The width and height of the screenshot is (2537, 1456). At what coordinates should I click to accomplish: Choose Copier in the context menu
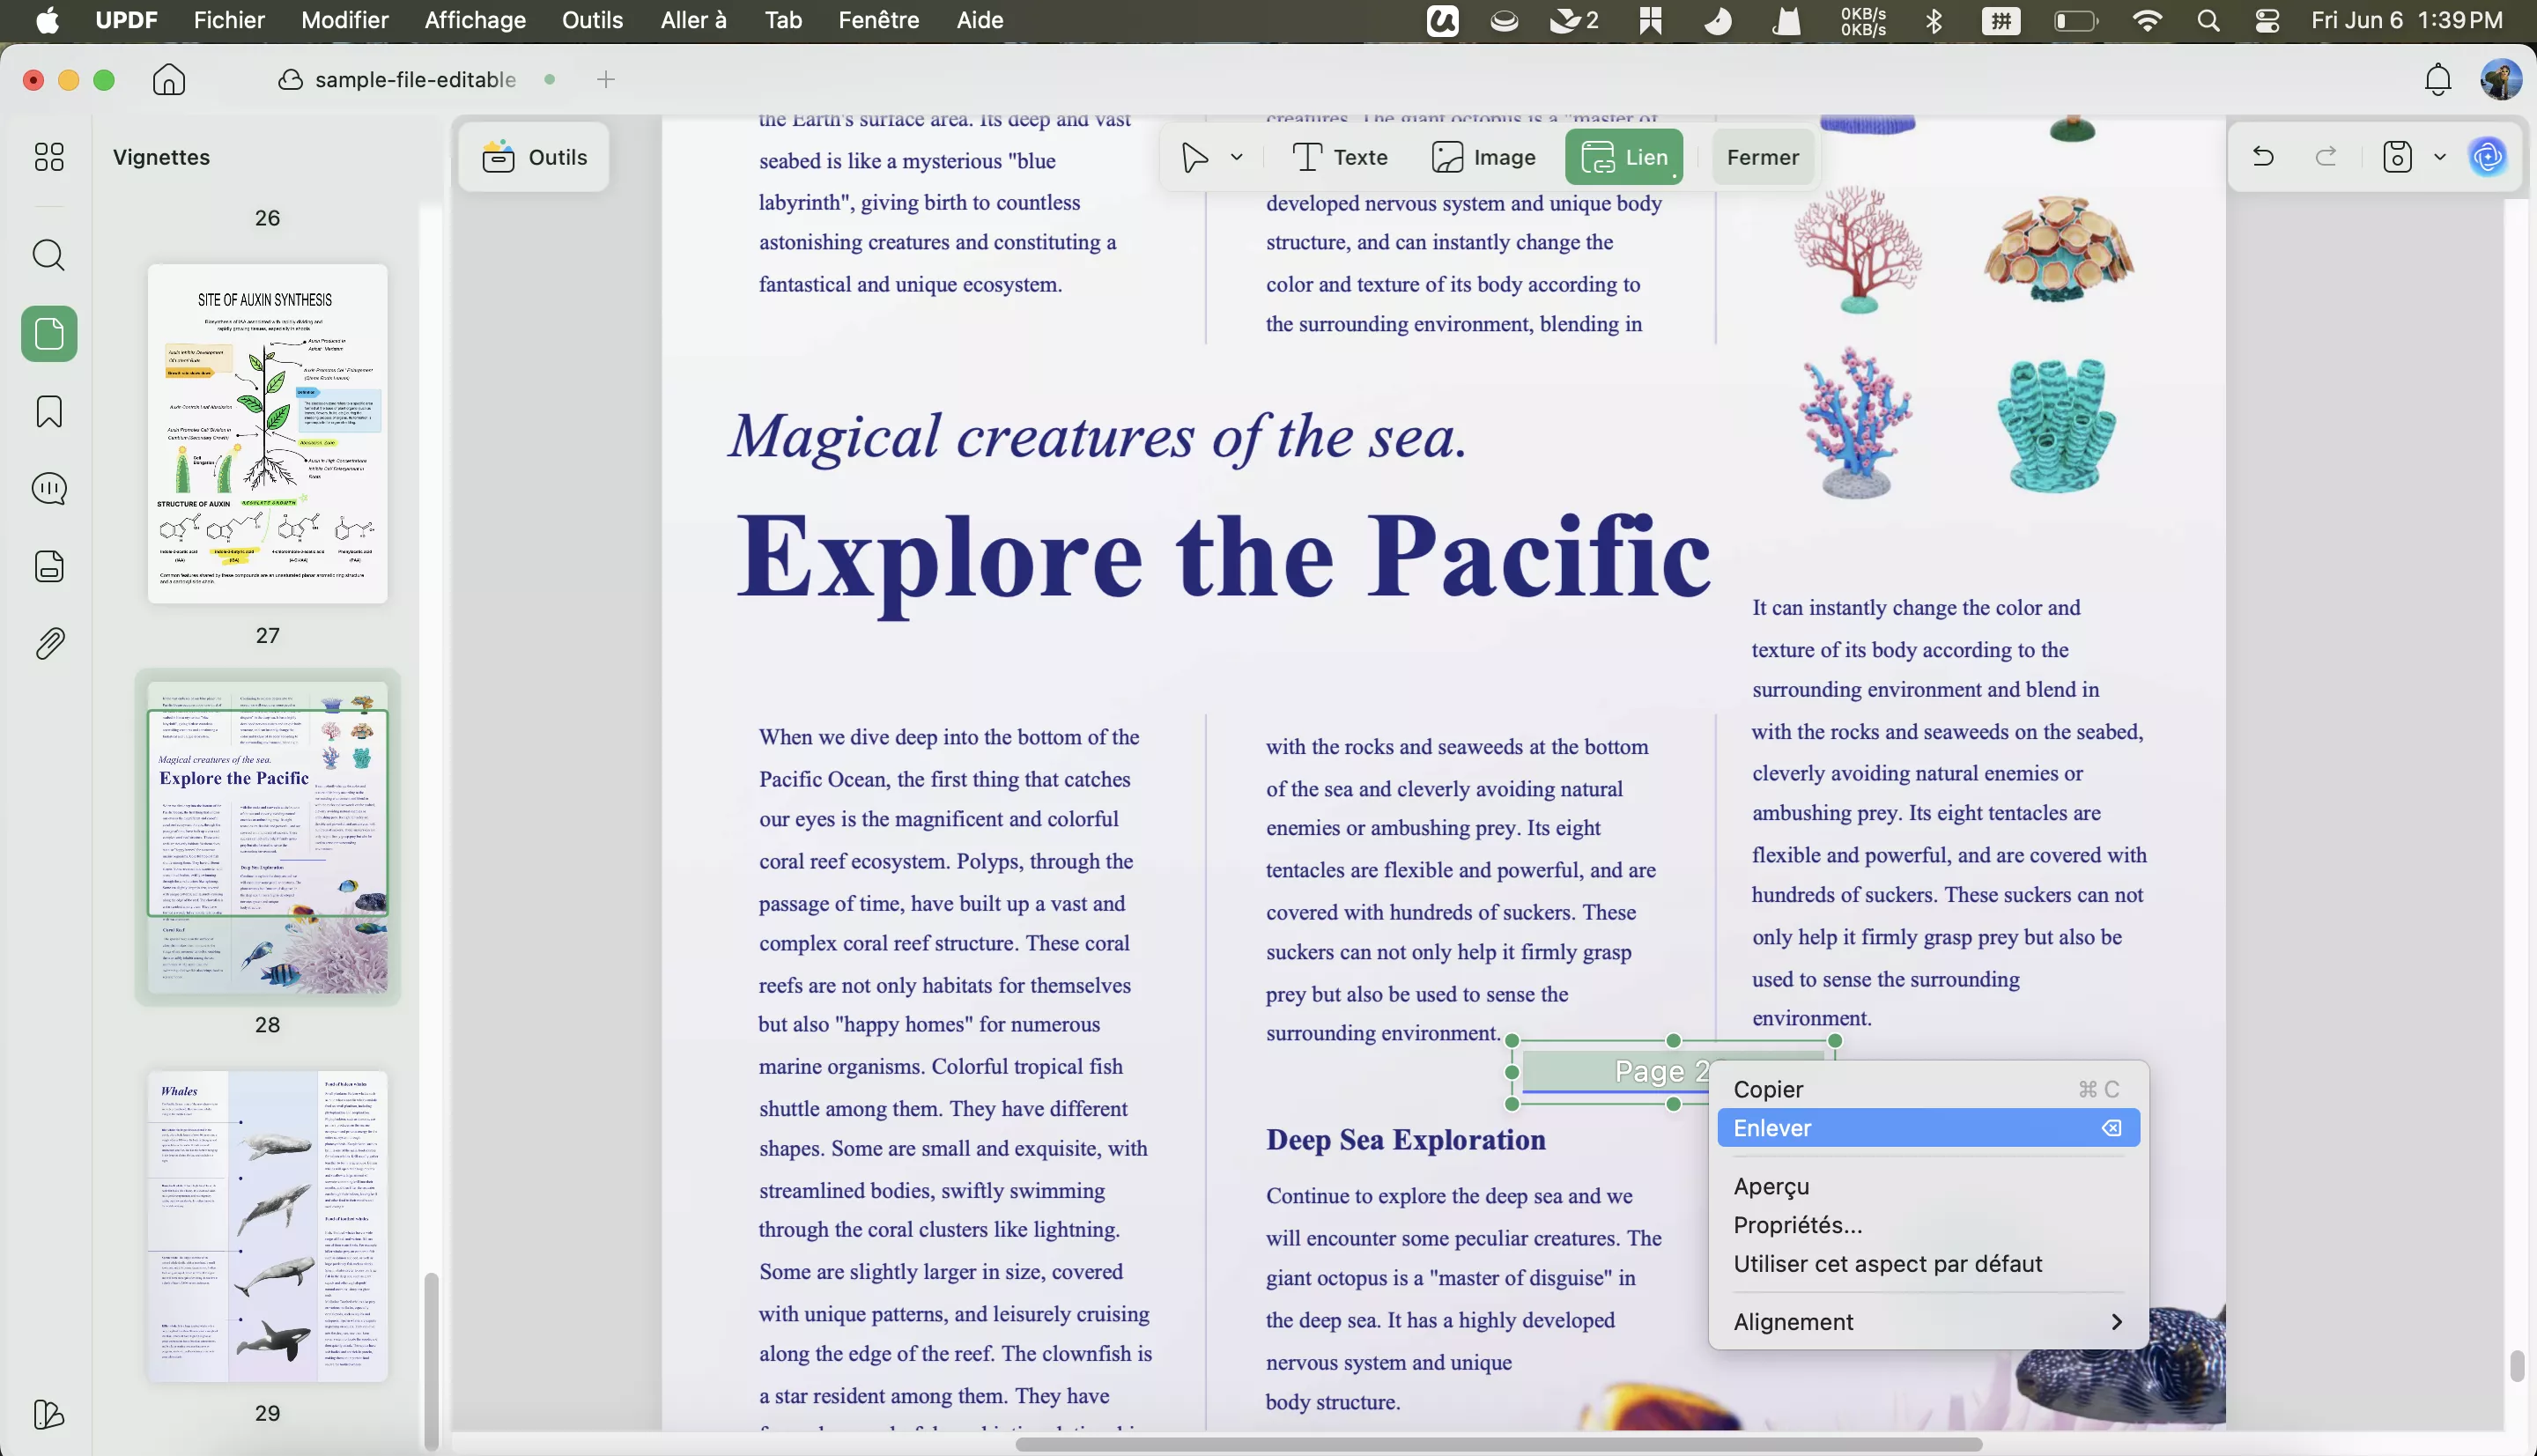[1927, 1089]
